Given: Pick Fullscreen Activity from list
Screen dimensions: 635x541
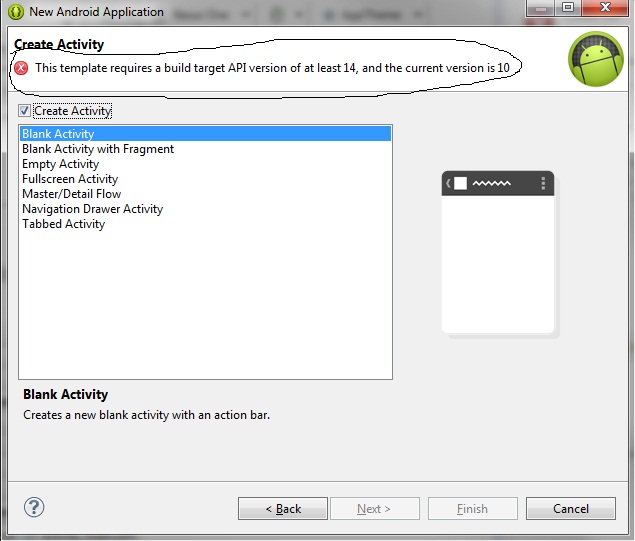Looking at the screenshot, I should click(x=205, y=179).
